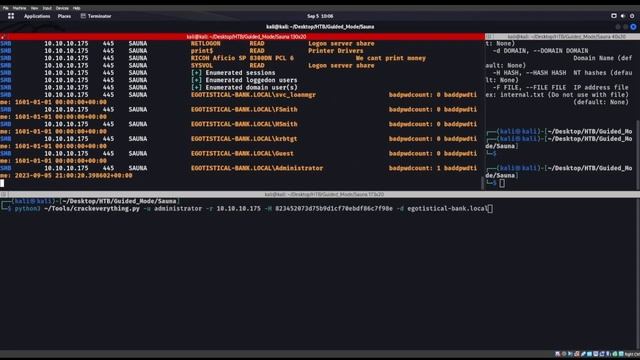Open the Applications menu in panel
This screenshot has height=360, width=640.
pyautogui.click(x=37, y=16)
